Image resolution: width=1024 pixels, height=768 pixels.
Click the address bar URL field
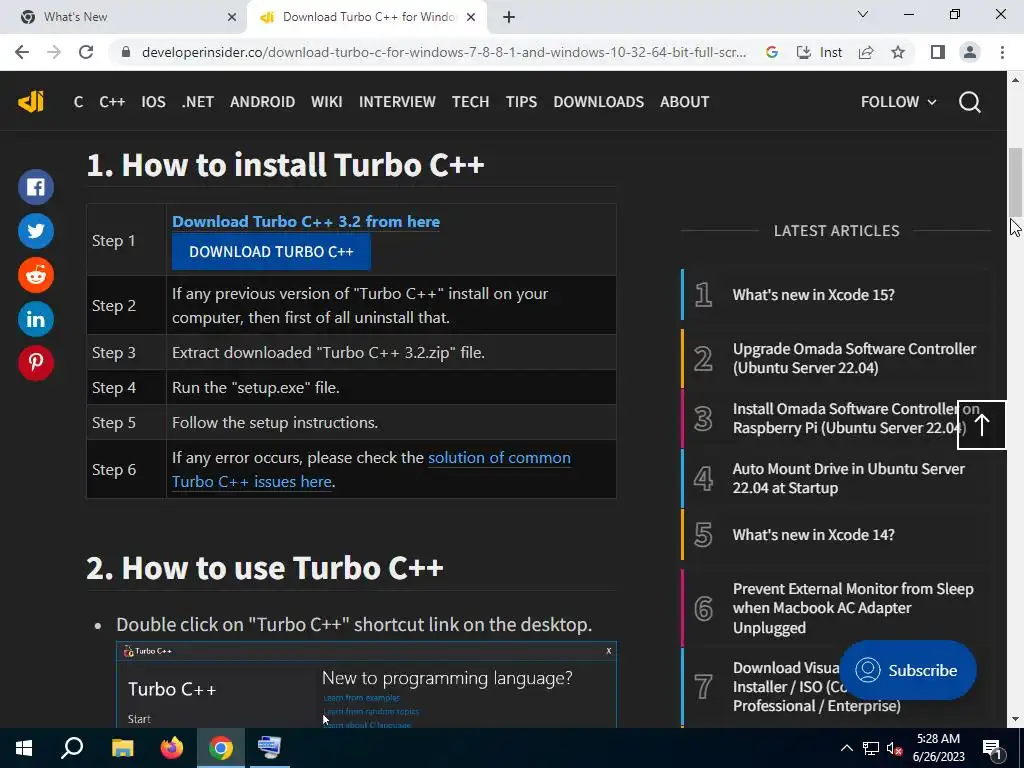tap(444, 52)
